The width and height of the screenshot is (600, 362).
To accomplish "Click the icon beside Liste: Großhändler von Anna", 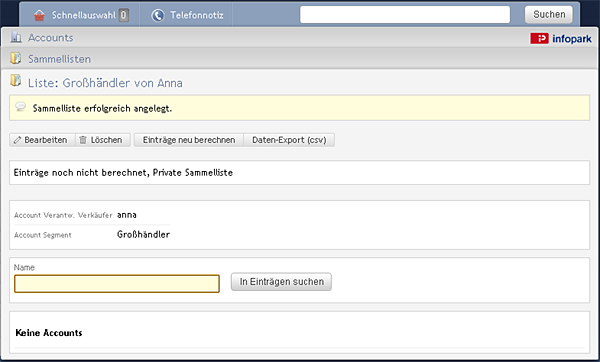I will [16, 80].
